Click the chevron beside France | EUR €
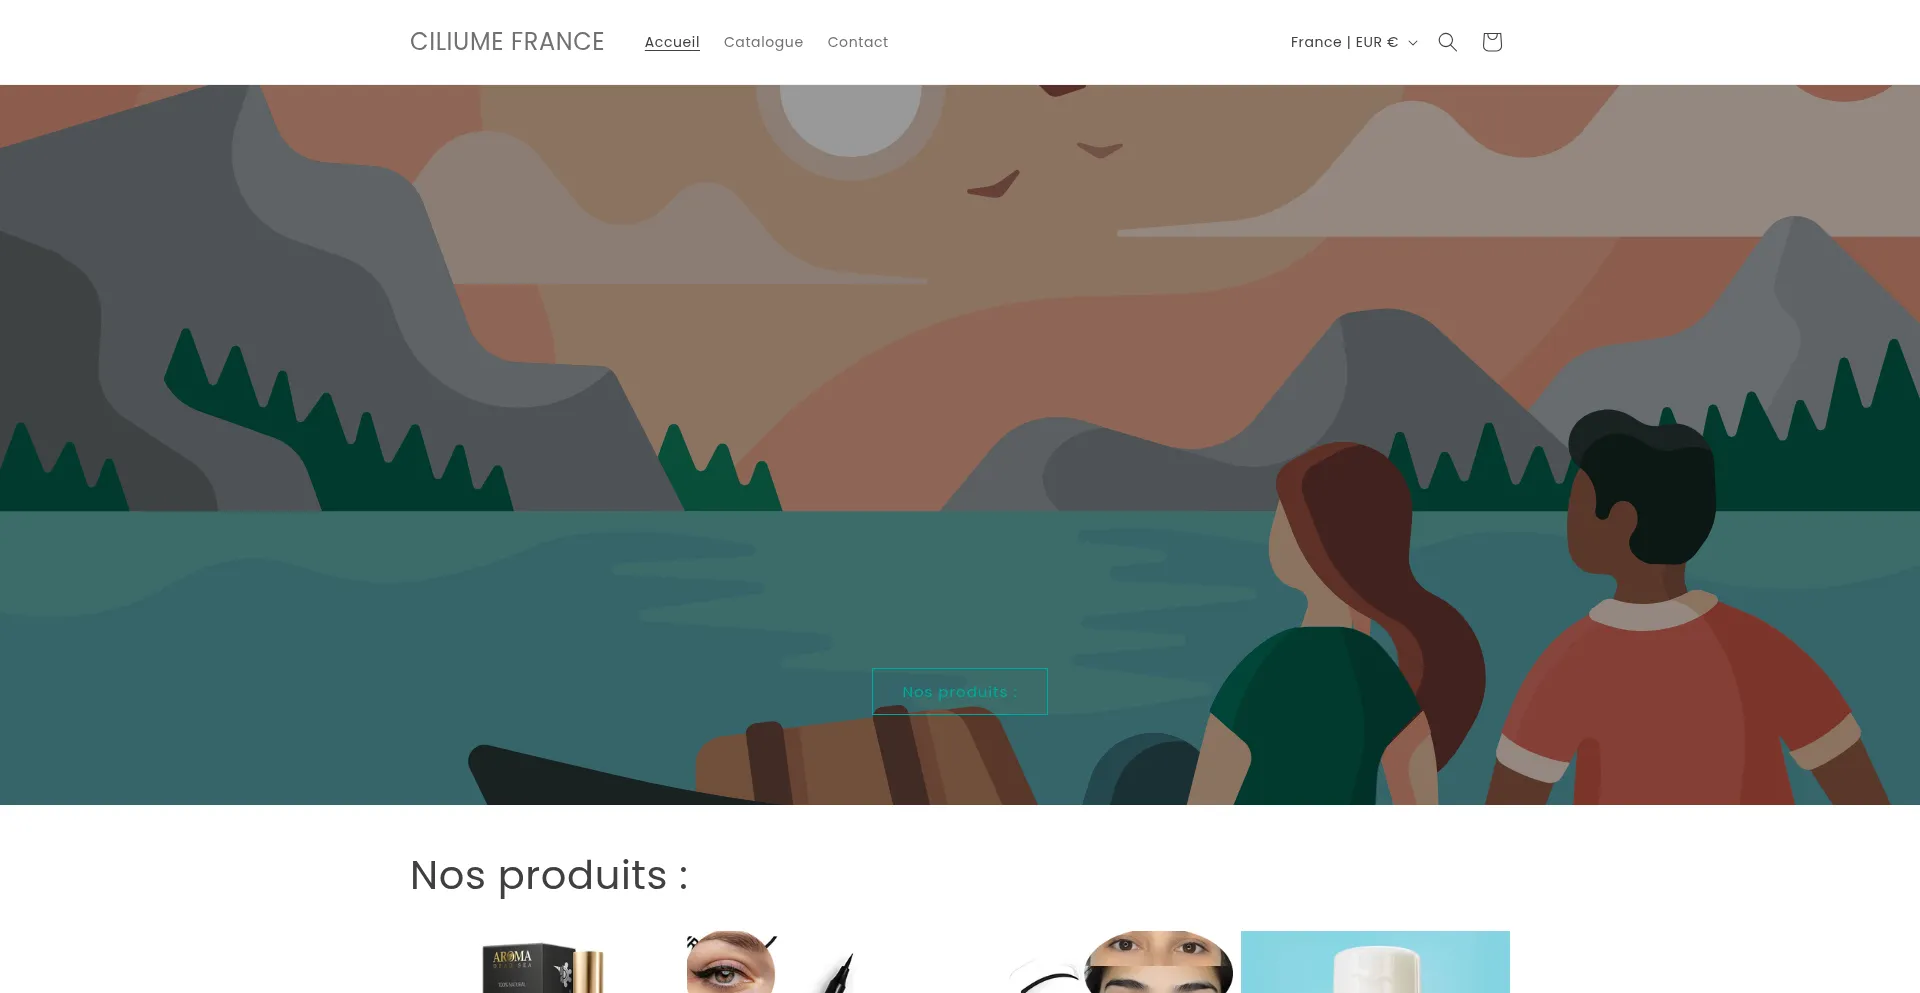This screenshot has height=993, width=1920. click(x=1413, y=43)
